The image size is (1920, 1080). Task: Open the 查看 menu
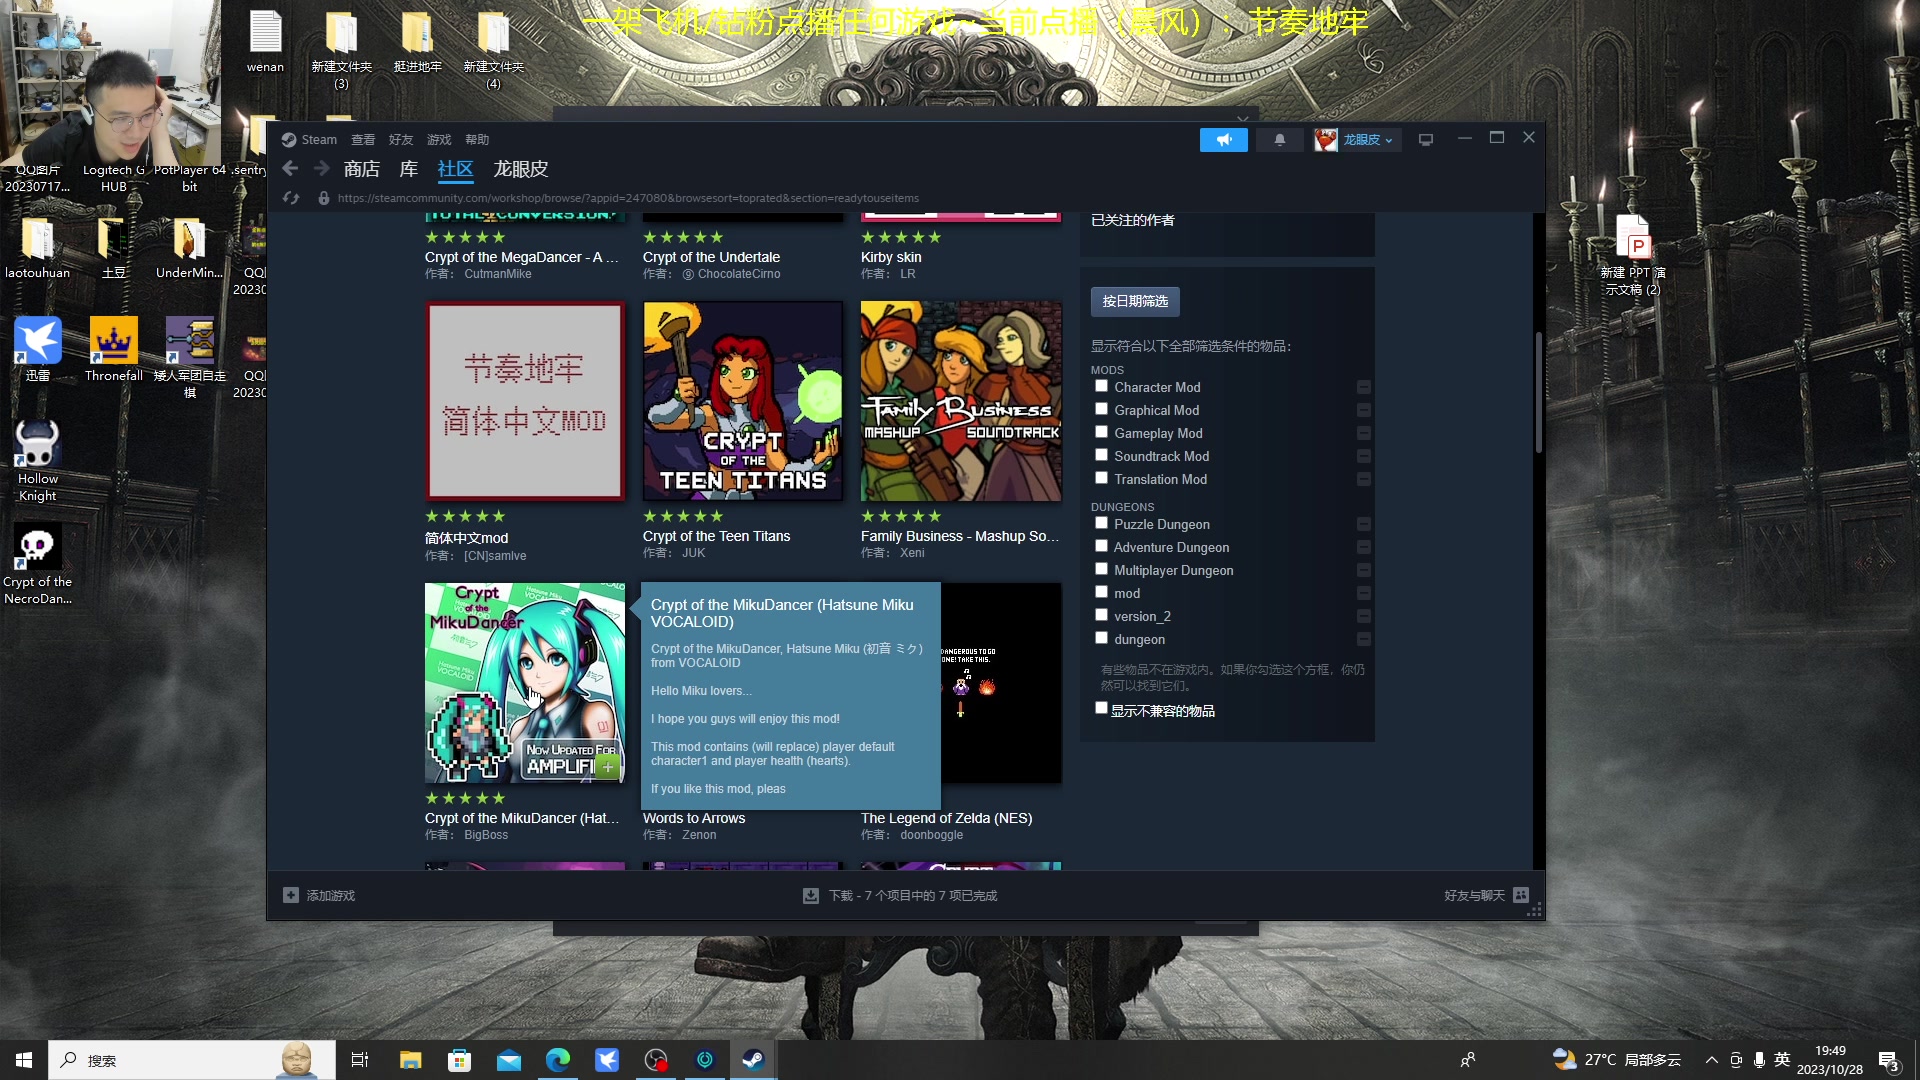[x=363, y=140]
